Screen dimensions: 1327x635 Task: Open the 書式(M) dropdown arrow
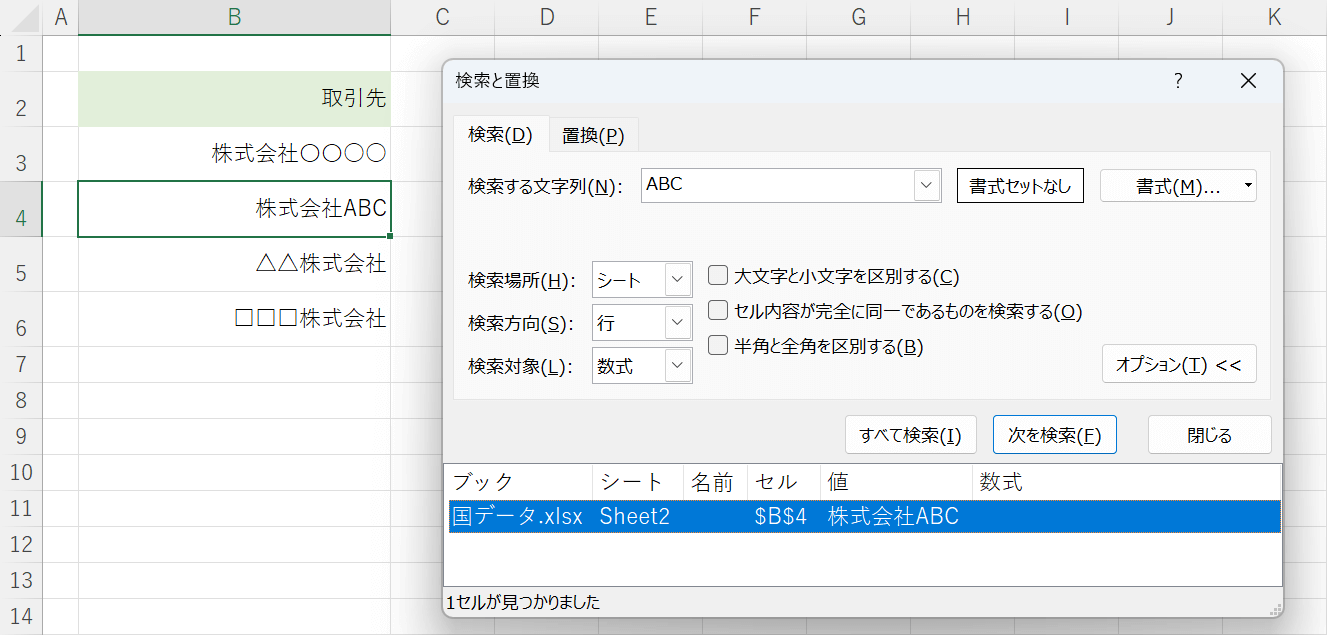click(1247, 186)
